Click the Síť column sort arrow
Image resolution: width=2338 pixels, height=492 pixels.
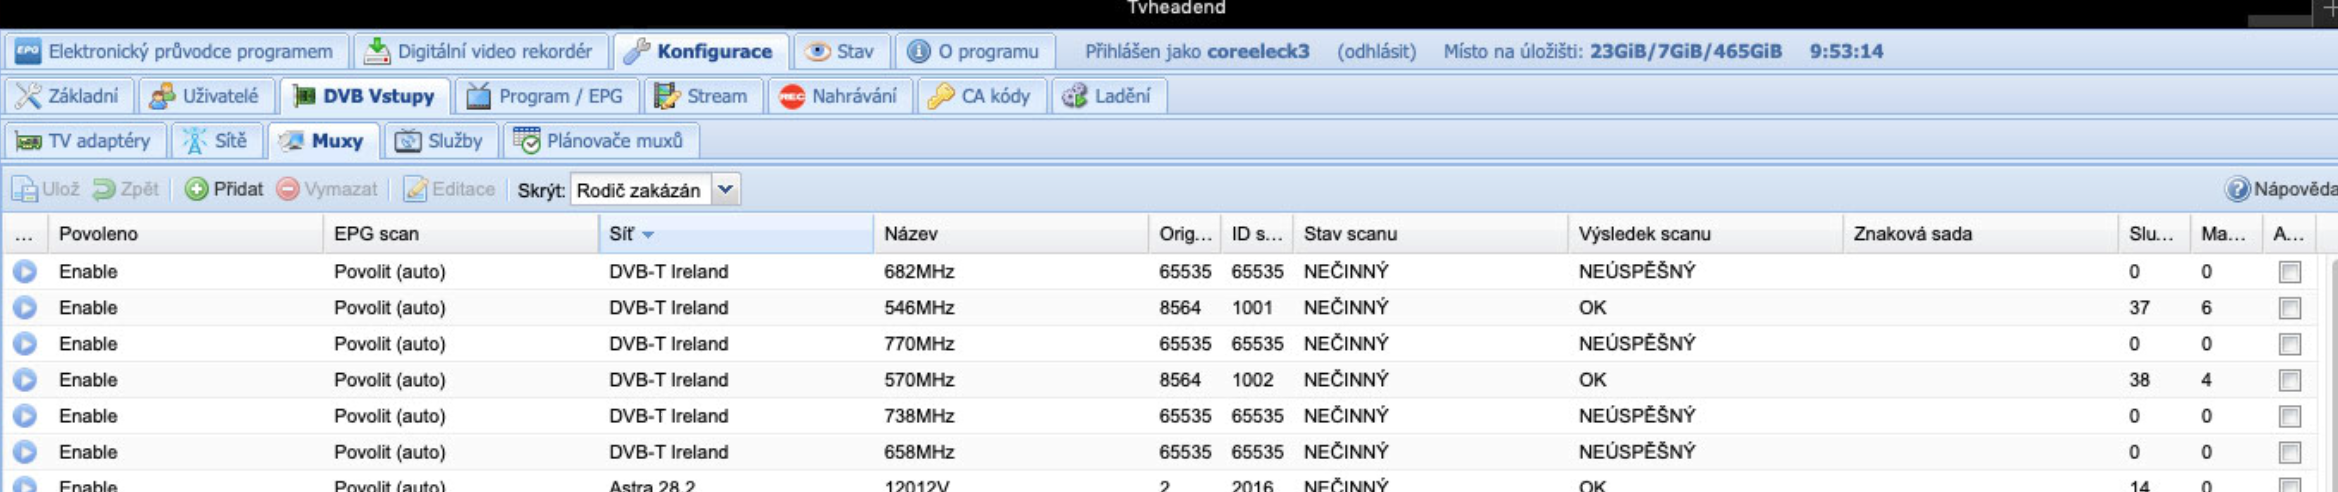coord(648,234)
